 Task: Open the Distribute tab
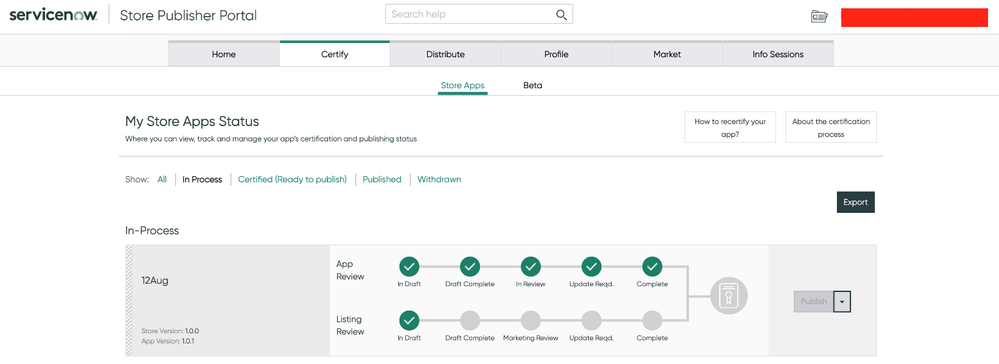pyautogui.click(x=445, y=54)
